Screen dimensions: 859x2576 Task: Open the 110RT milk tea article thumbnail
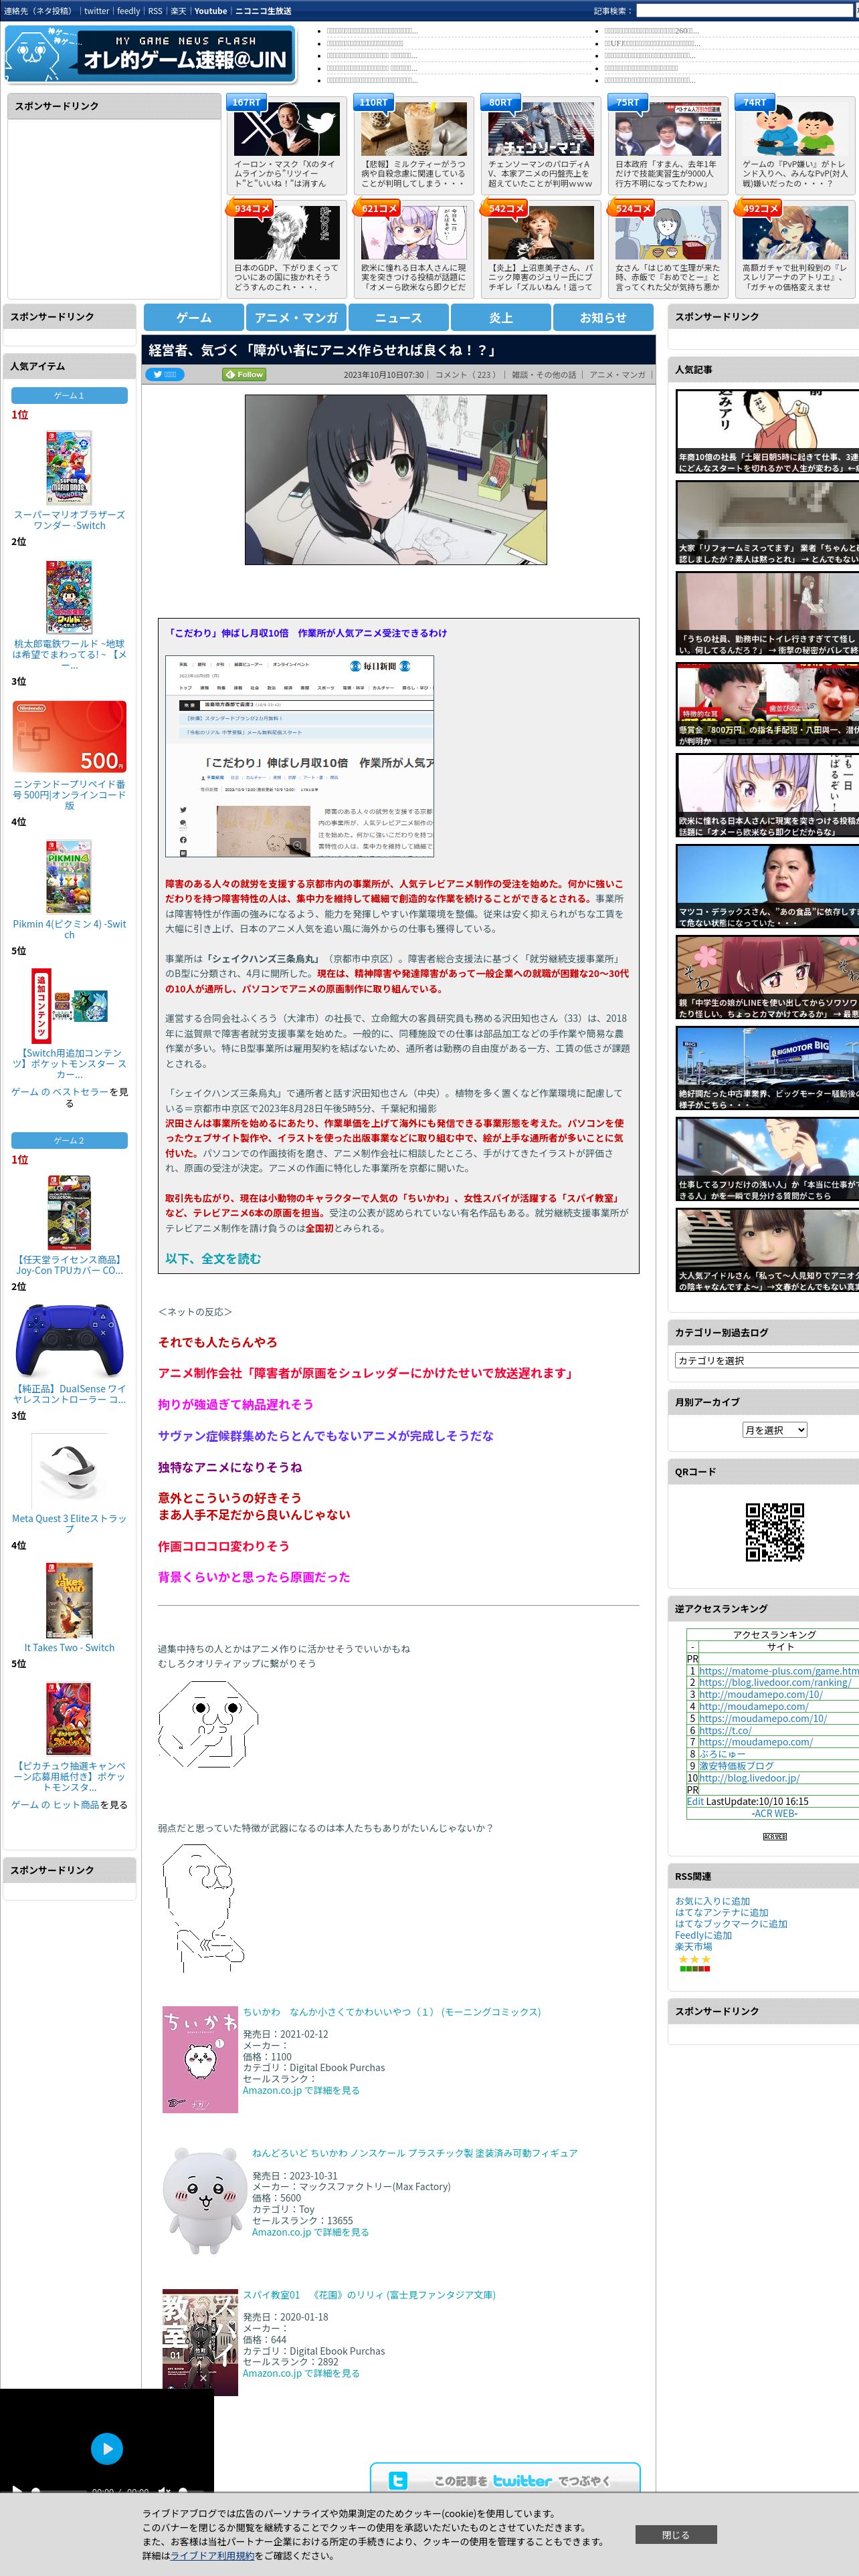tap(414, 130)
